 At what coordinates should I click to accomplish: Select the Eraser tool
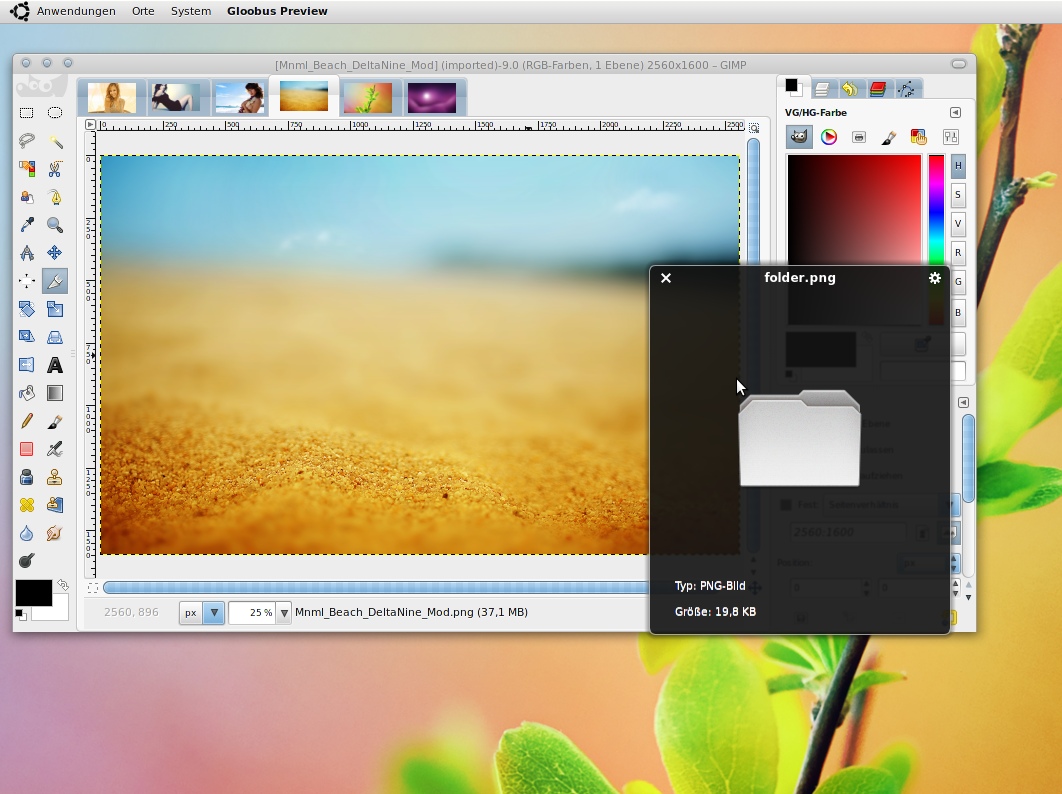[26, 449]
